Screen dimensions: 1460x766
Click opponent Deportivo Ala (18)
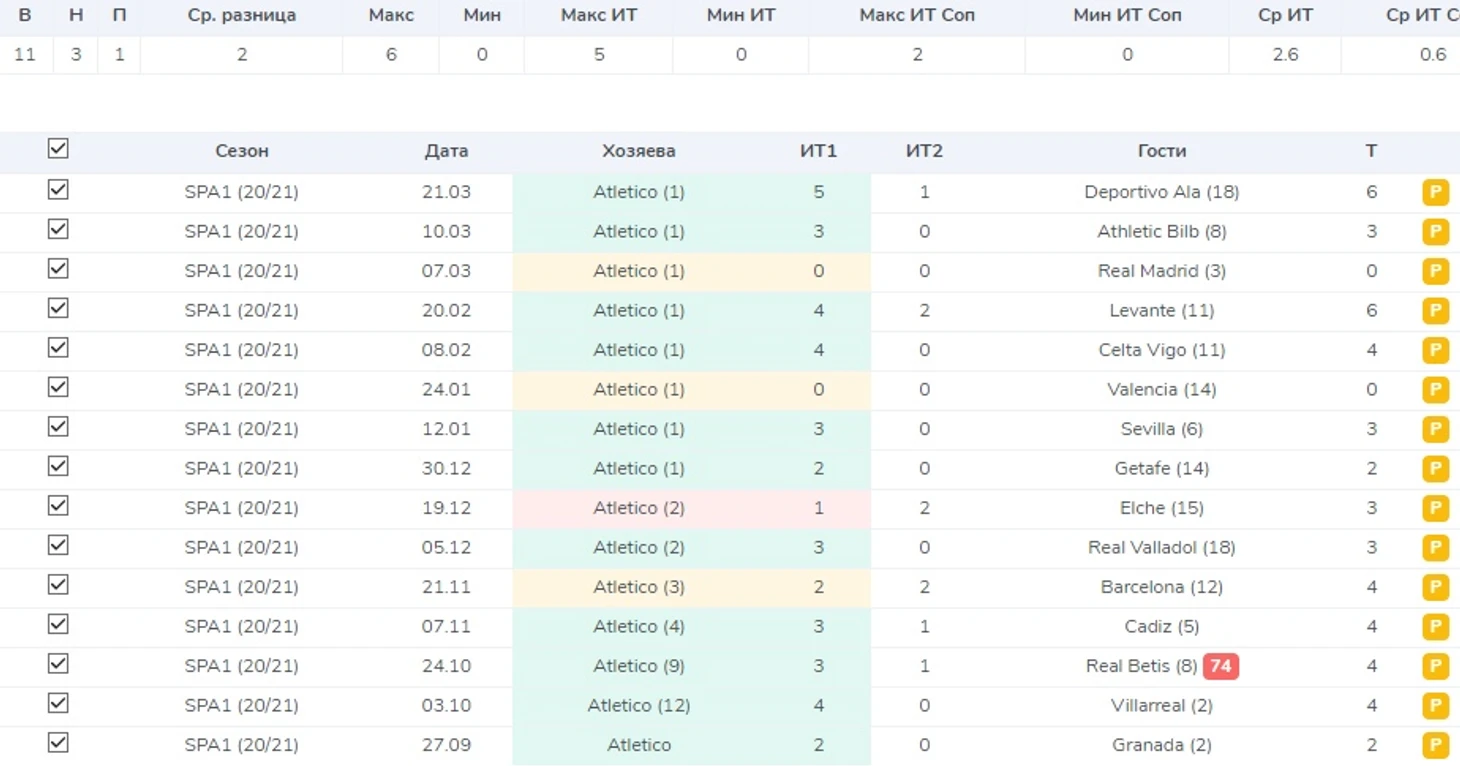pyautogui.click(x=1162, y=192)
